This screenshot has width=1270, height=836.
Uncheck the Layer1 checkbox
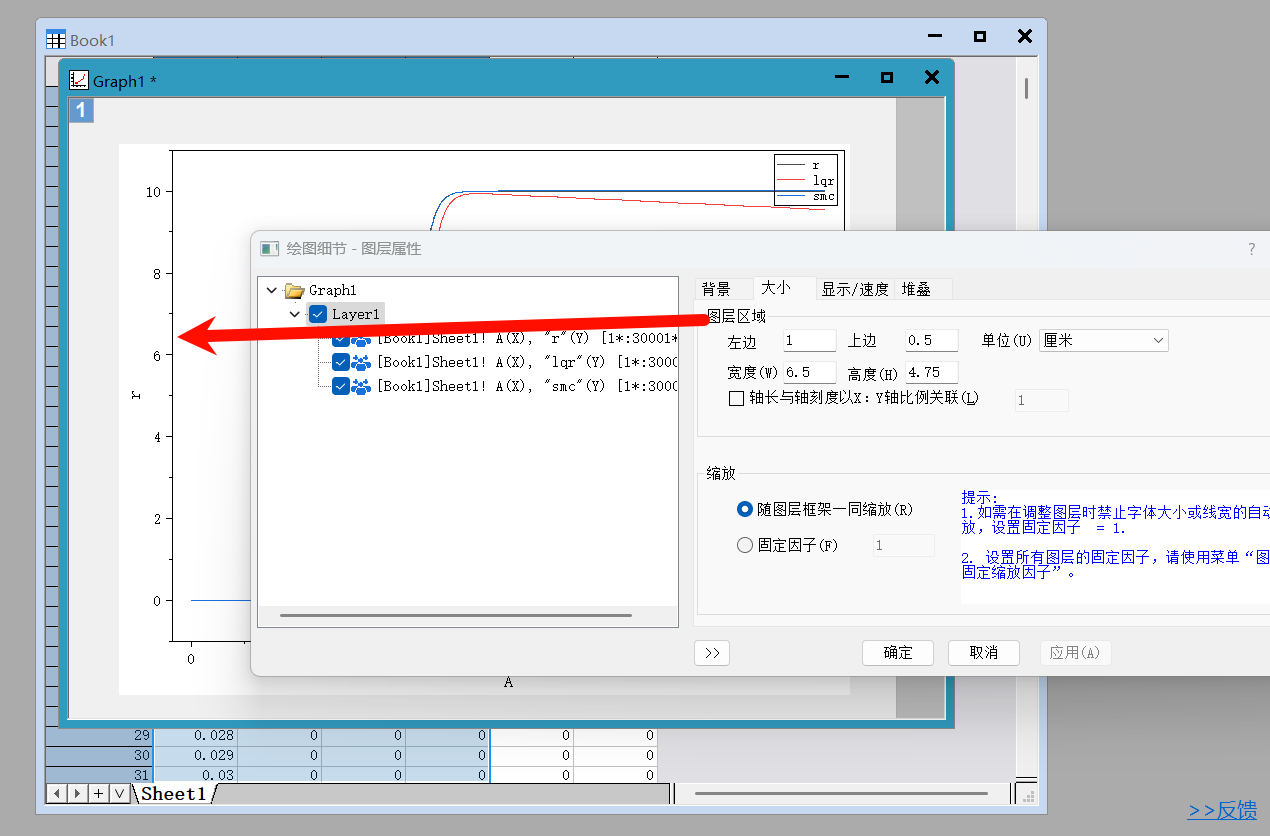click(318, 314)
